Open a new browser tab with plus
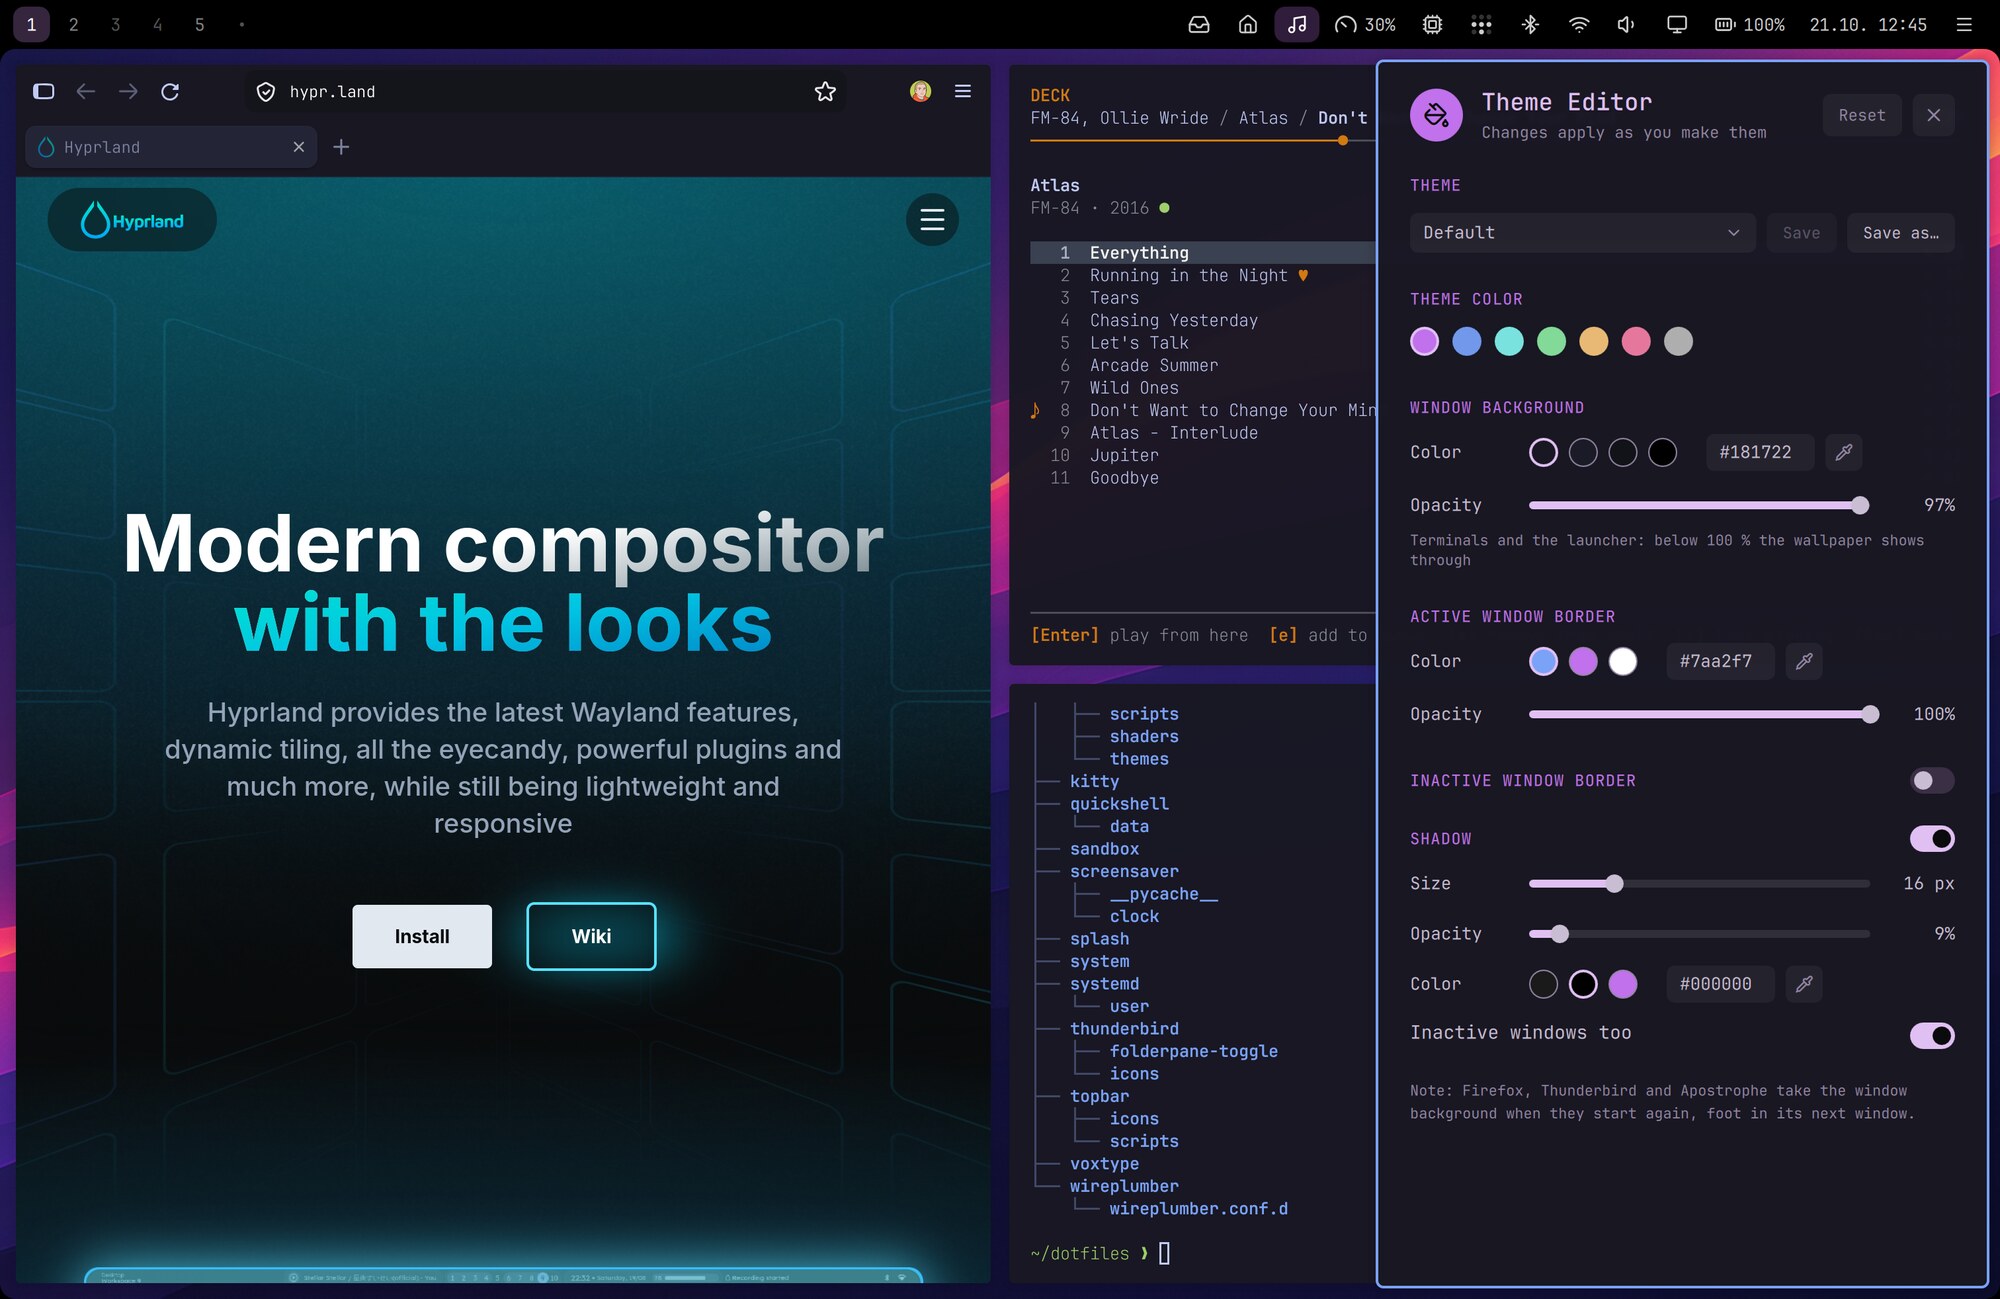This screenshot has width=2000, height=1299. click(341, 147)
